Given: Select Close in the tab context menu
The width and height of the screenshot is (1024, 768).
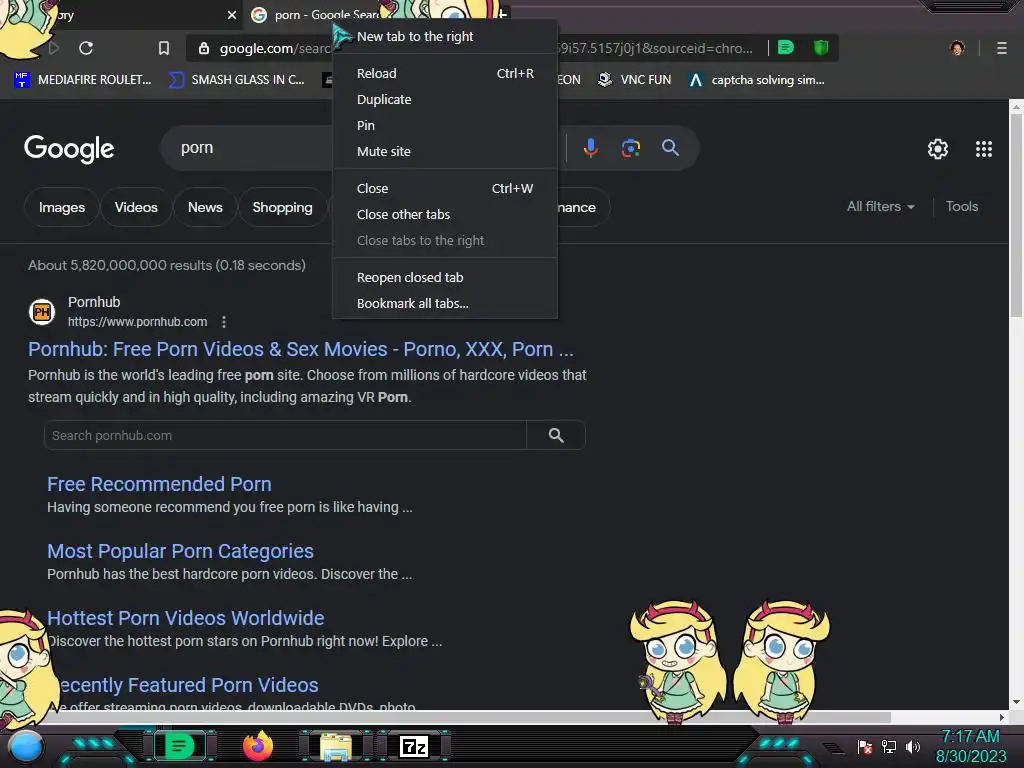Looking at the screenshot, I should coord(445,188).
